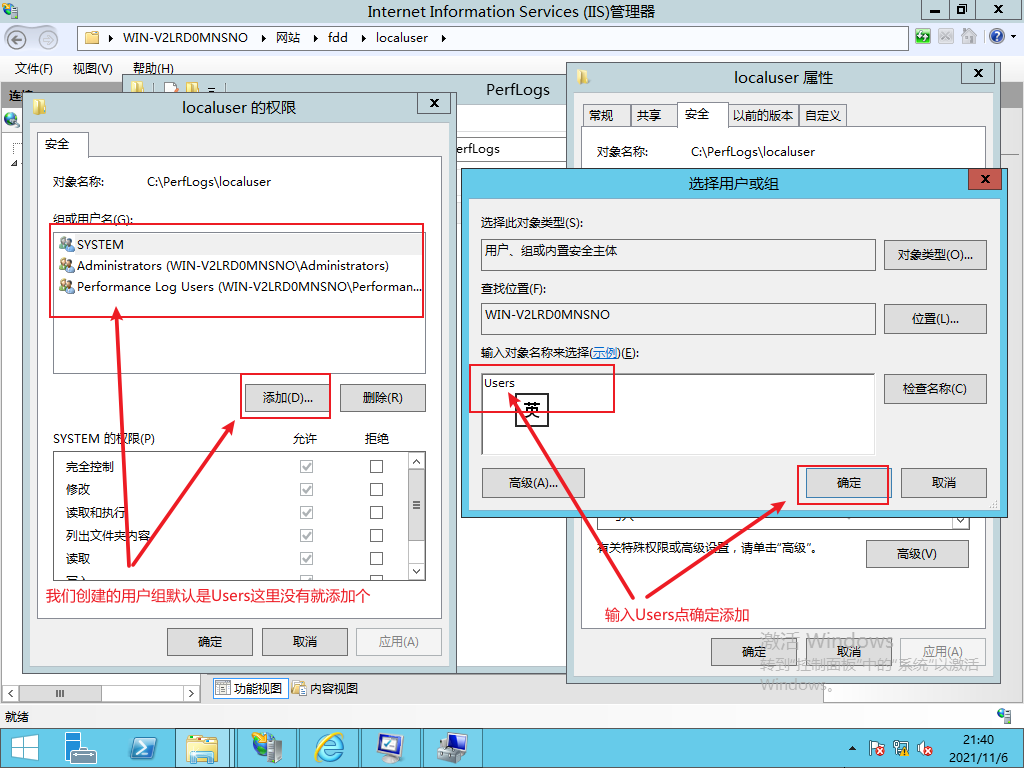Click the home icon in IIS toolbar

pos(968,36)
